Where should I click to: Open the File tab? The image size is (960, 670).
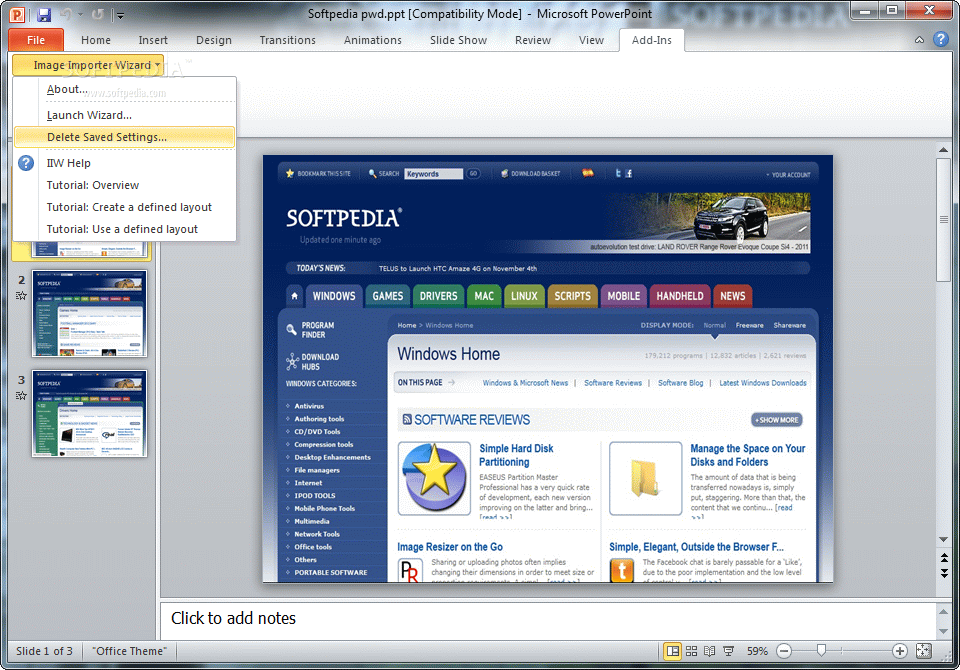coord(36,40)
